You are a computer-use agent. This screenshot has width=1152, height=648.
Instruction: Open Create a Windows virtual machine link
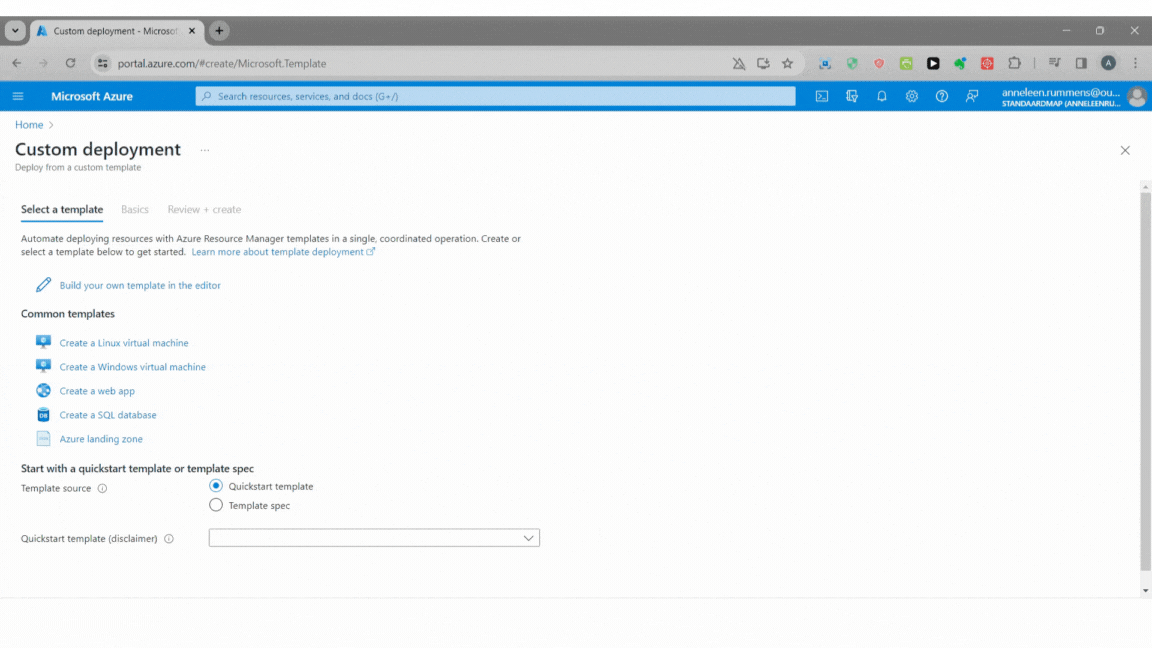pos(132,367)
